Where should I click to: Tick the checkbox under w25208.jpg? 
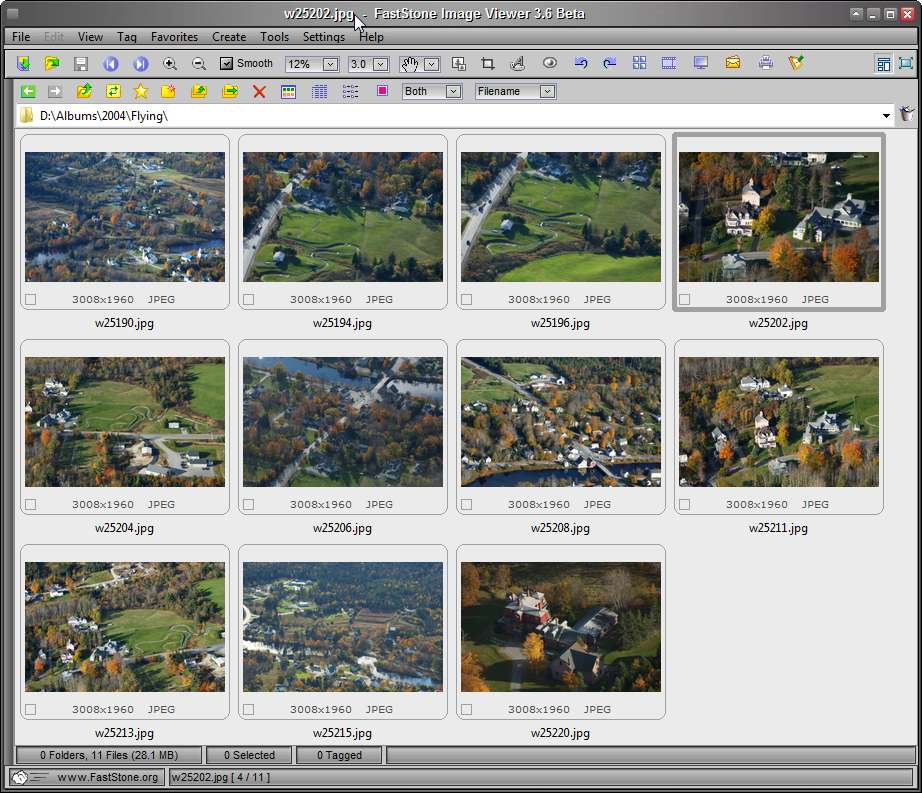pyautogui.click(x=466, y=504)
